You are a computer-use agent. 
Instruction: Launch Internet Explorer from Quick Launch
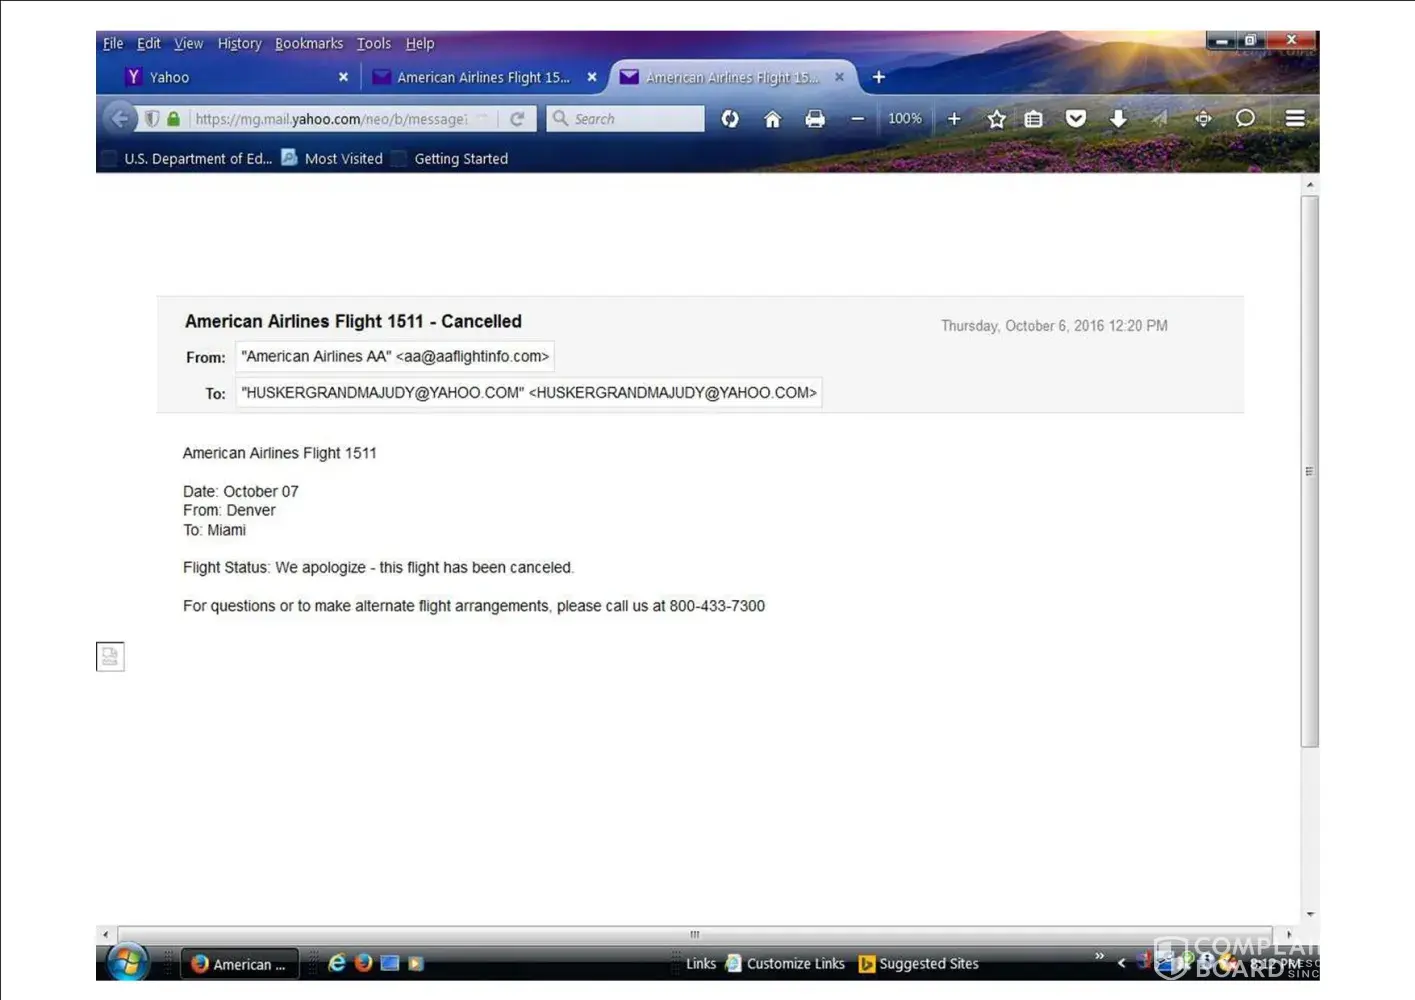[337, 963]
